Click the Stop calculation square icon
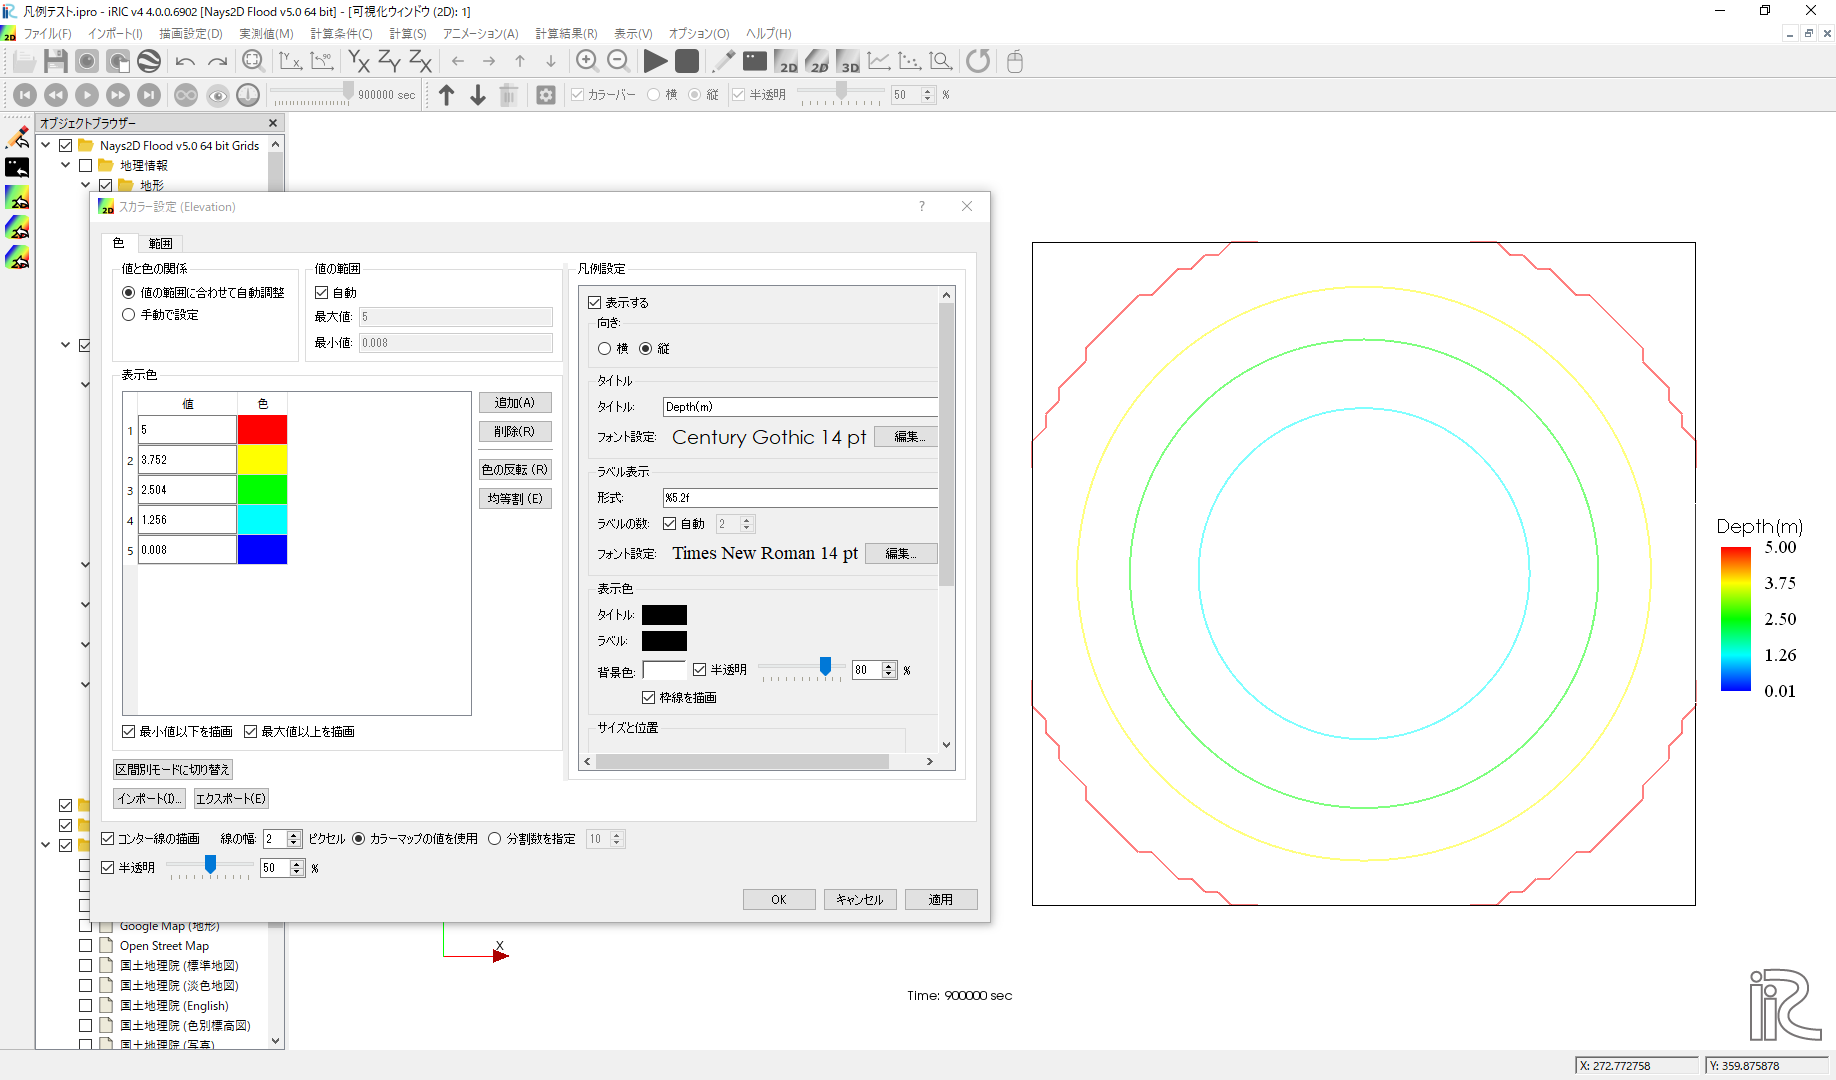The width and height of the screenshot is (1836, 1080). (687, 61)
